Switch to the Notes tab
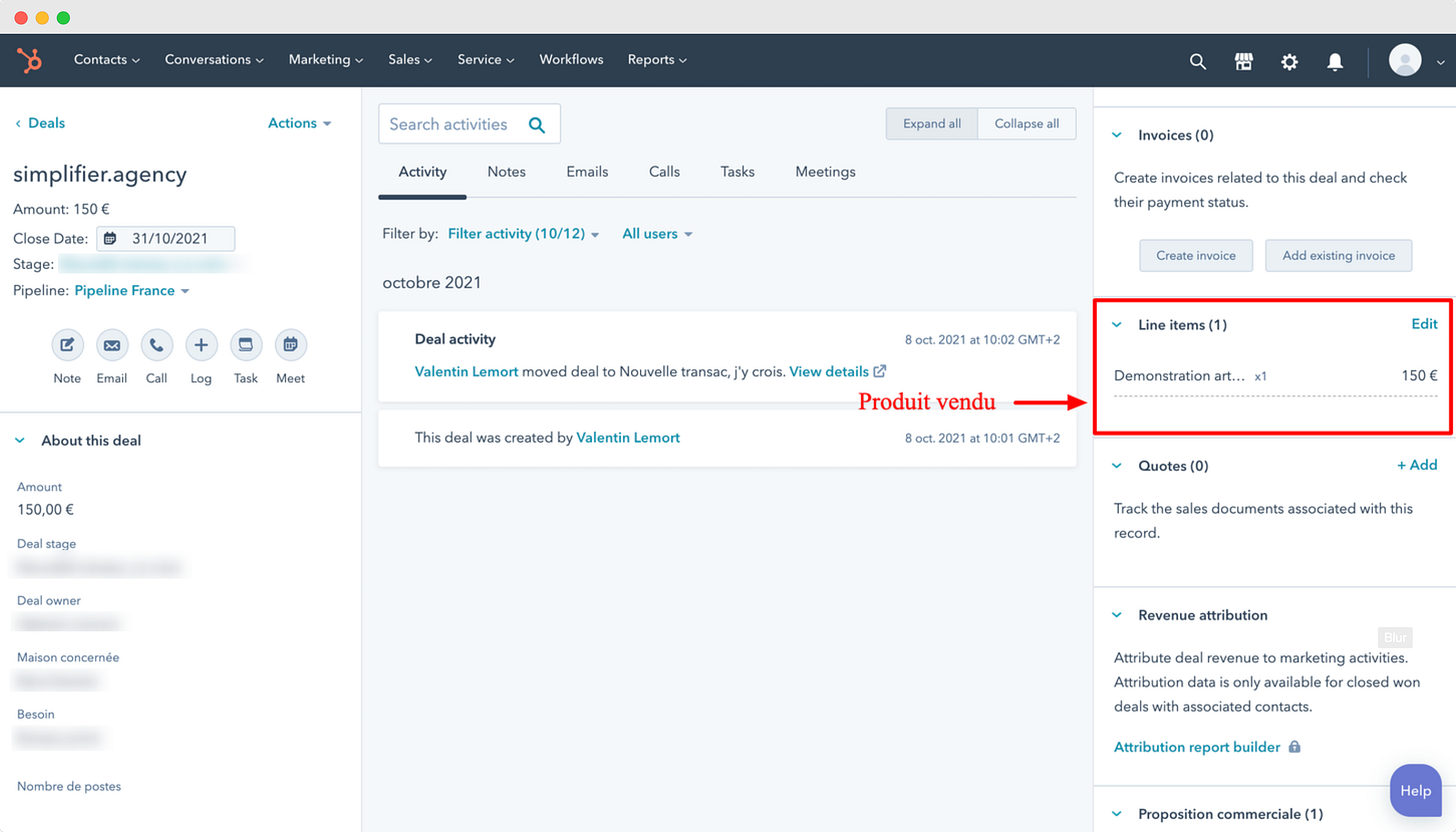 click(506, 172)
